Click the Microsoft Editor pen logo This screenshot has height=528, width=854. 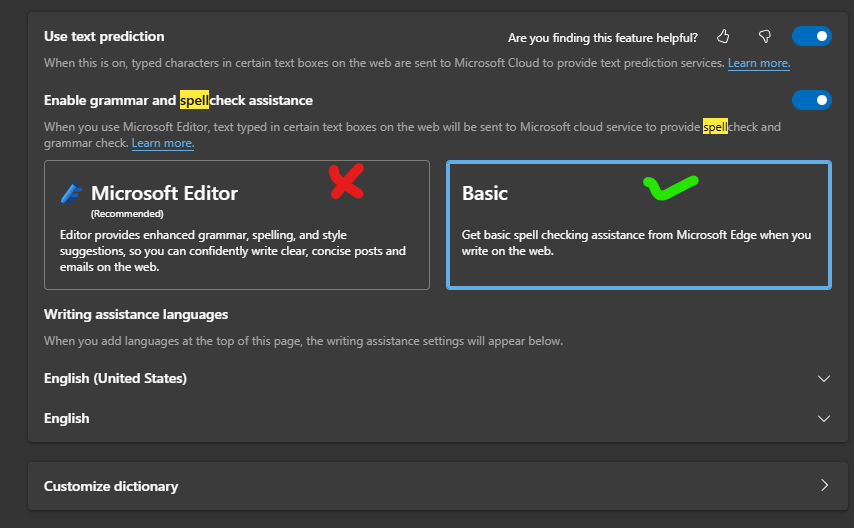71,193
